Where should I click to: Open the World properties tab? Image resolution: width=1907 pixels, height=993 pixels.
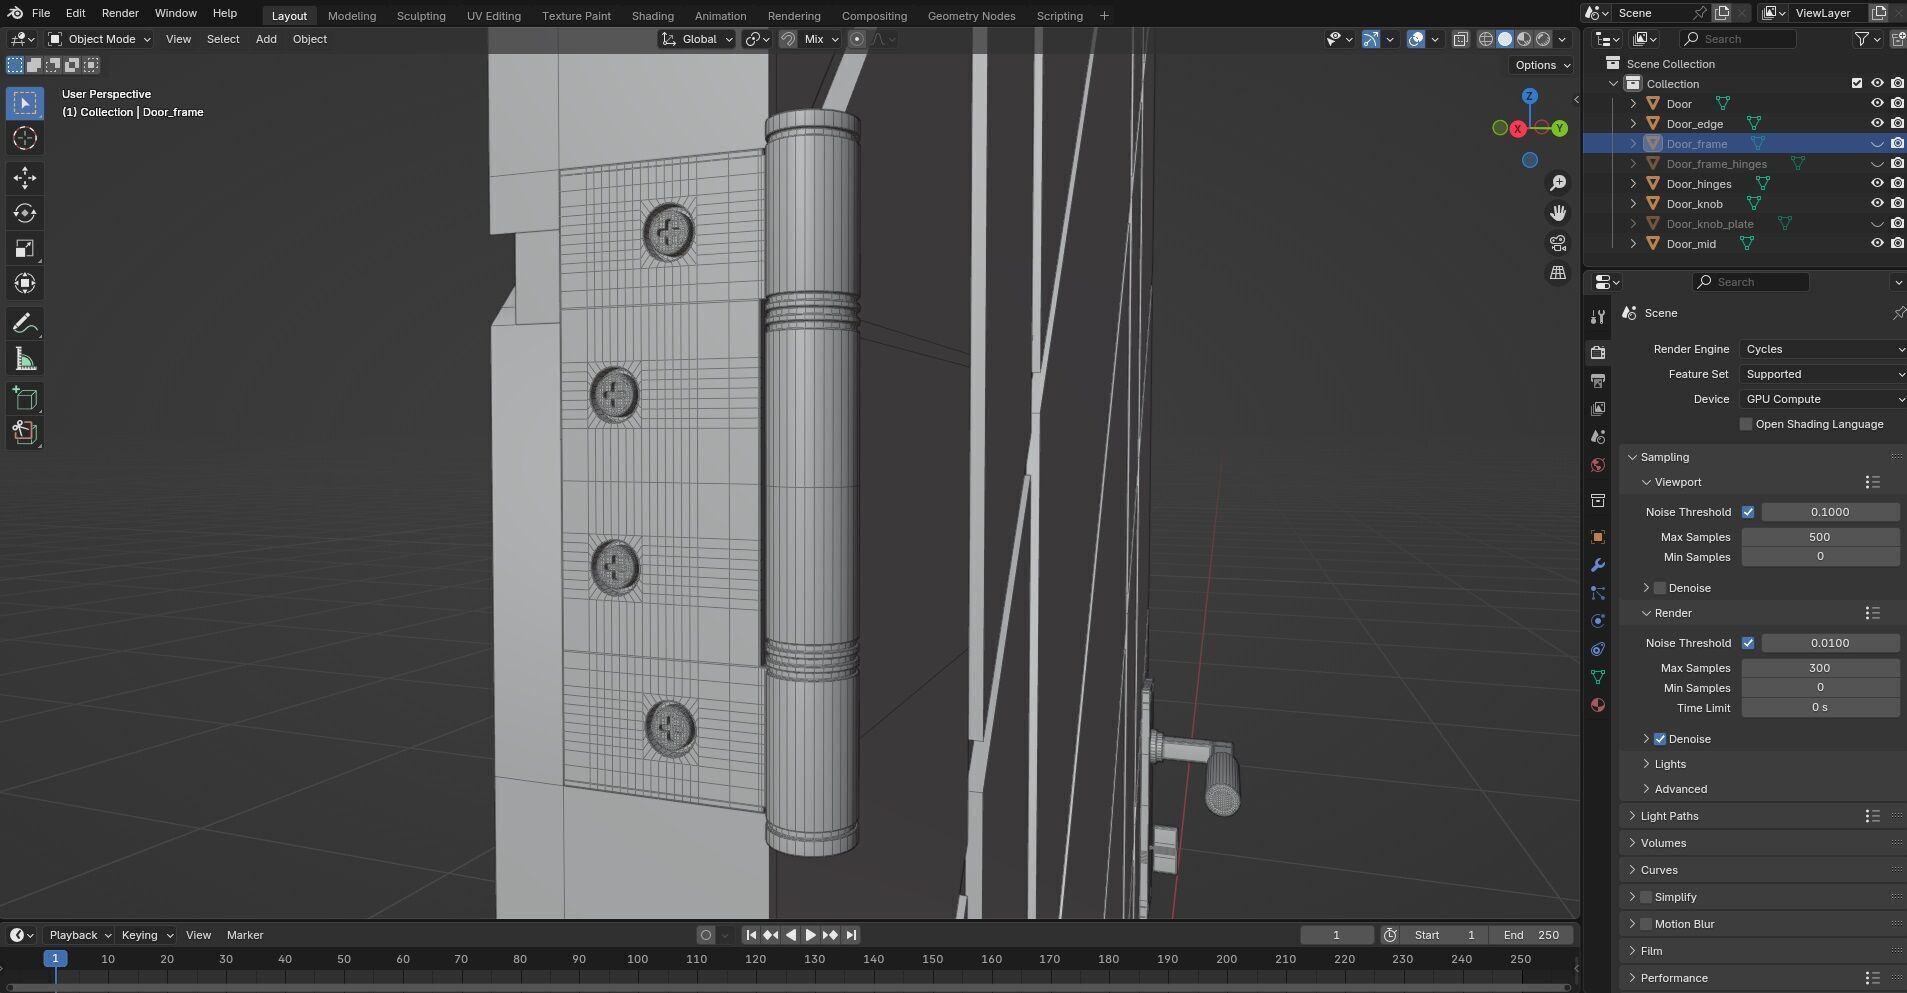(1598, 465)
